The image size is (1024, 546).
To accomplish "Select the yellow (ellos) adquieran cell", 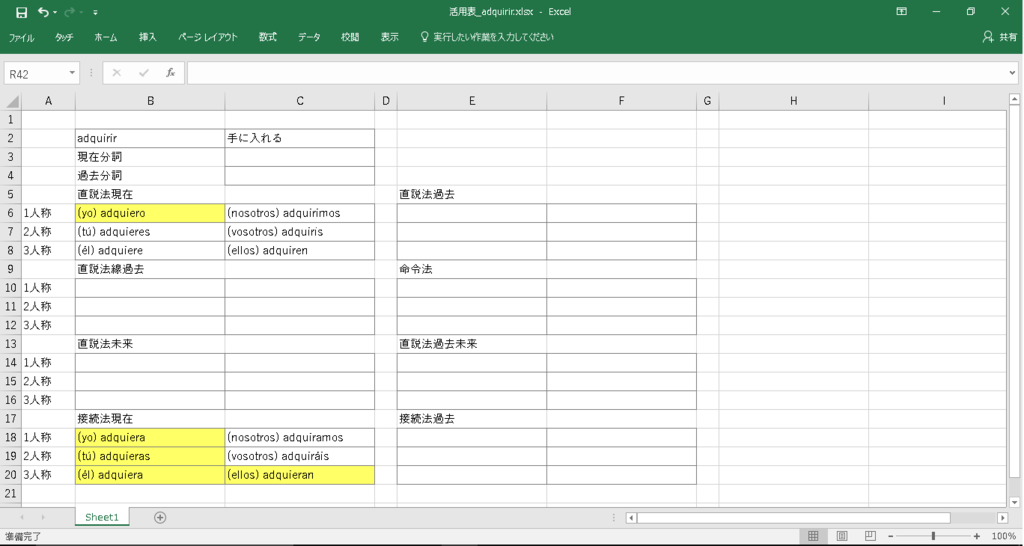I will pos(300,475).
